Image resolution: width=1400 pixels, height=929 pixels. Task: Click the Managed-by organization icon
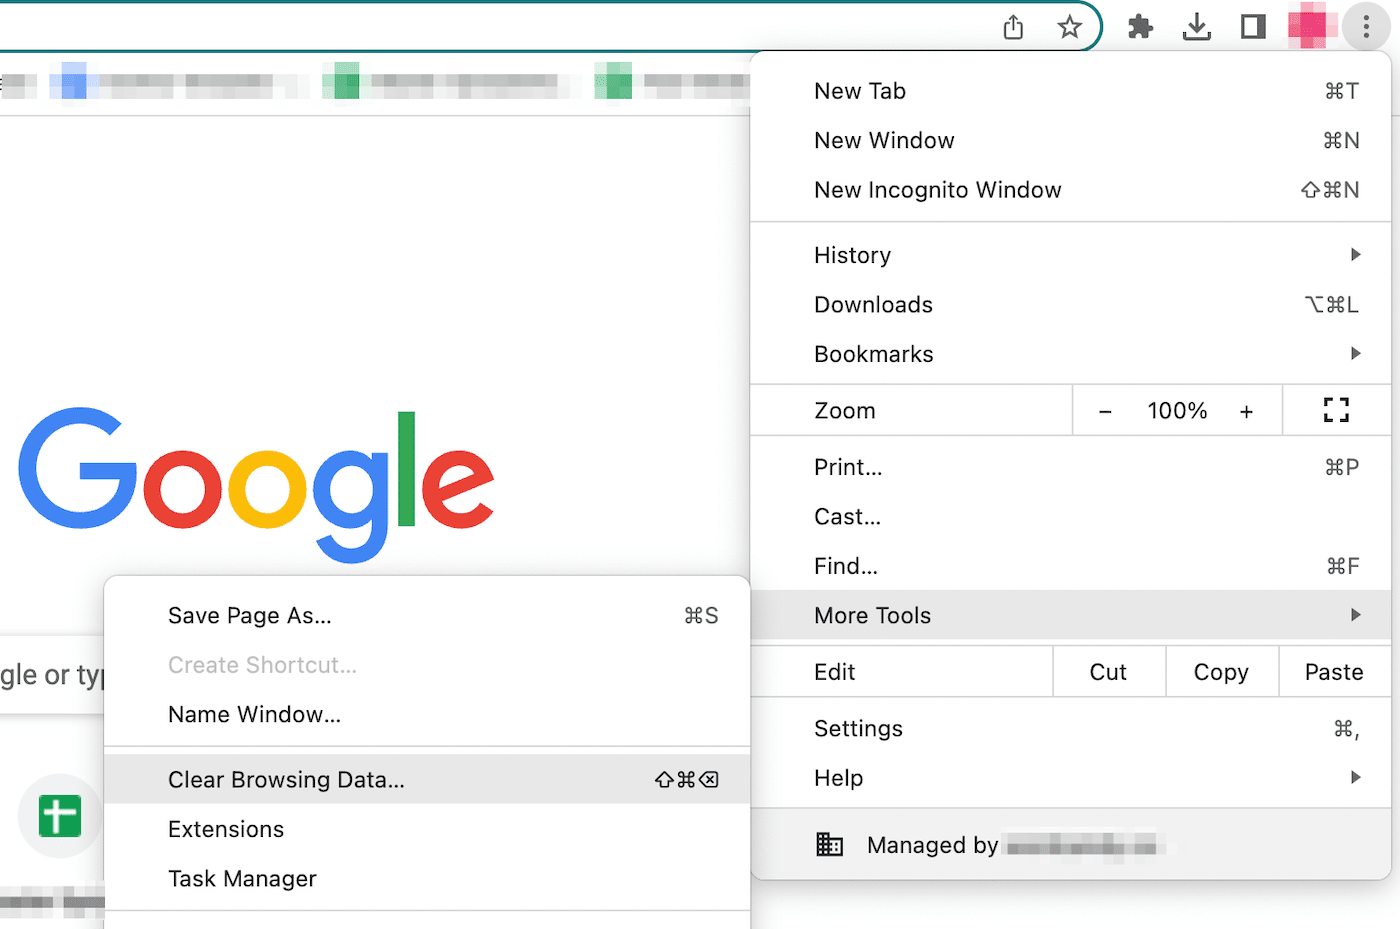(x=830, y=844)
